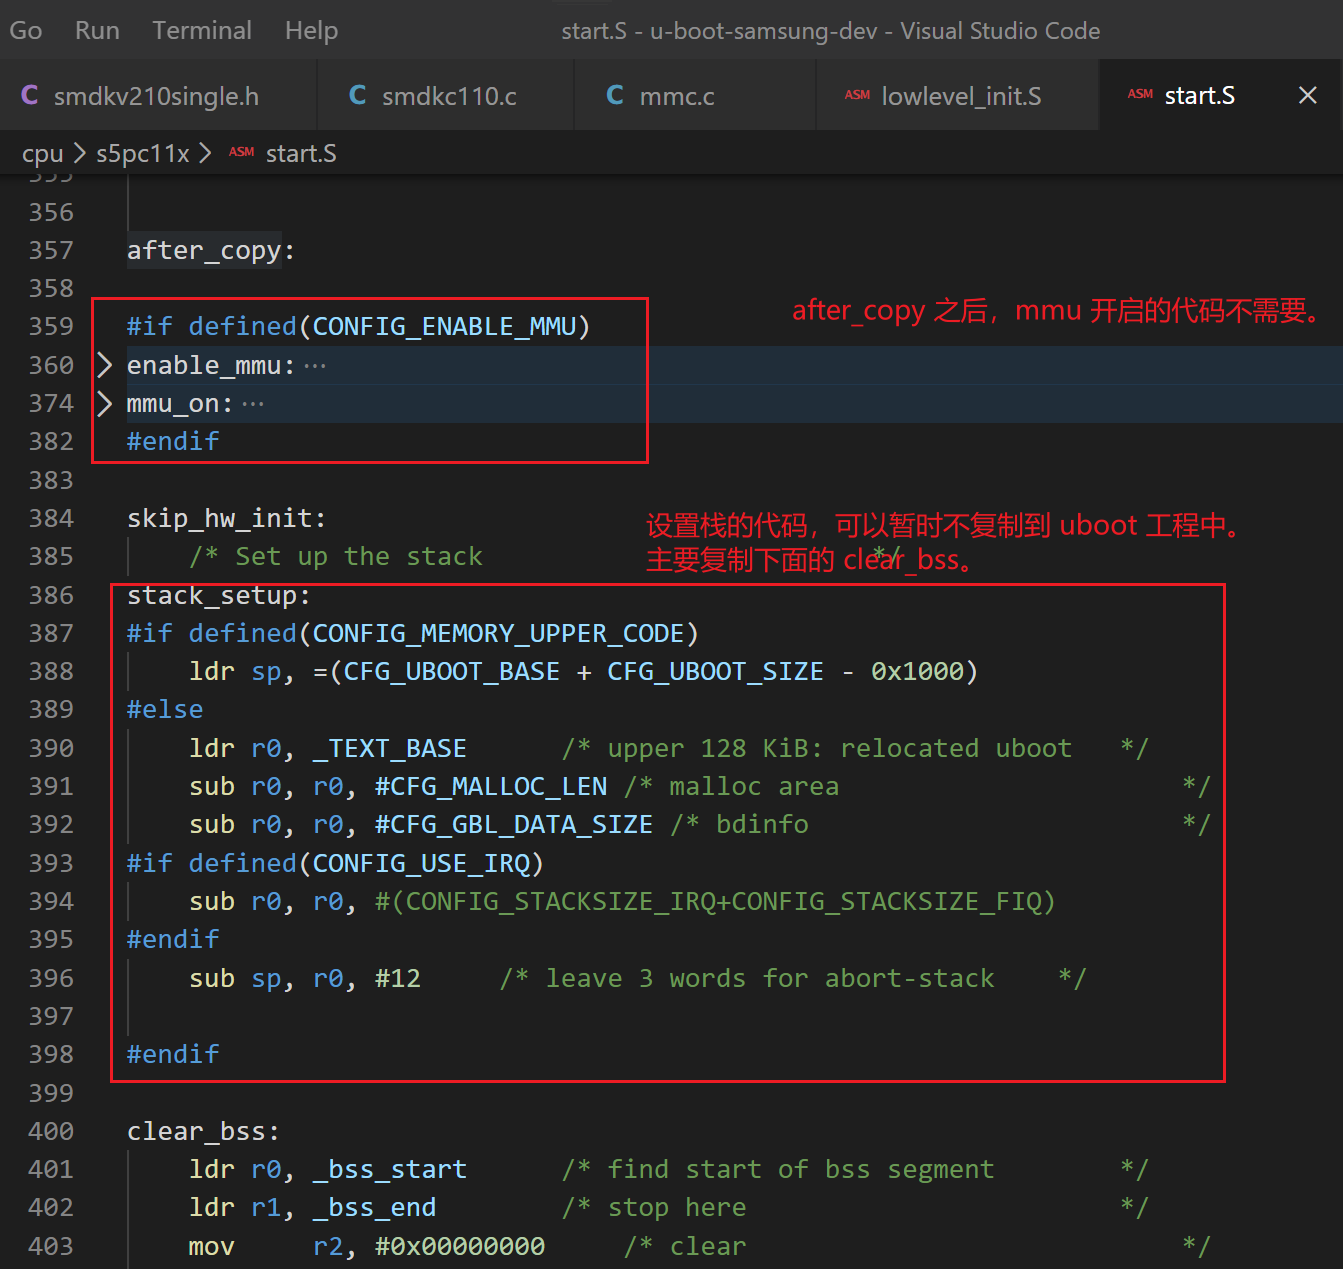The image size is (1343, 1269).
Task: Click line number 357
Action: 51,250
